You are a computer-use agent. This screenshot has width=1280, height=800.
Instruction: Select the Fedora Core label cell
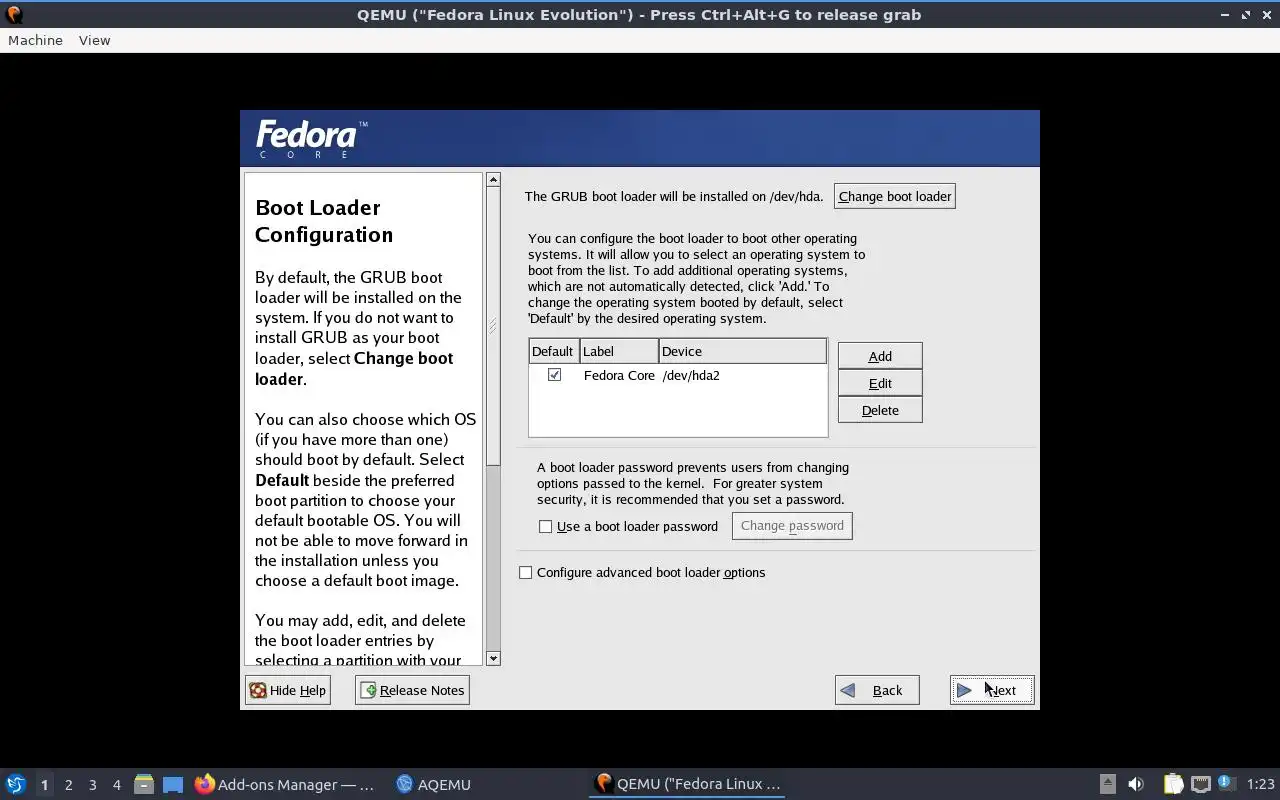tap(619, 375)
